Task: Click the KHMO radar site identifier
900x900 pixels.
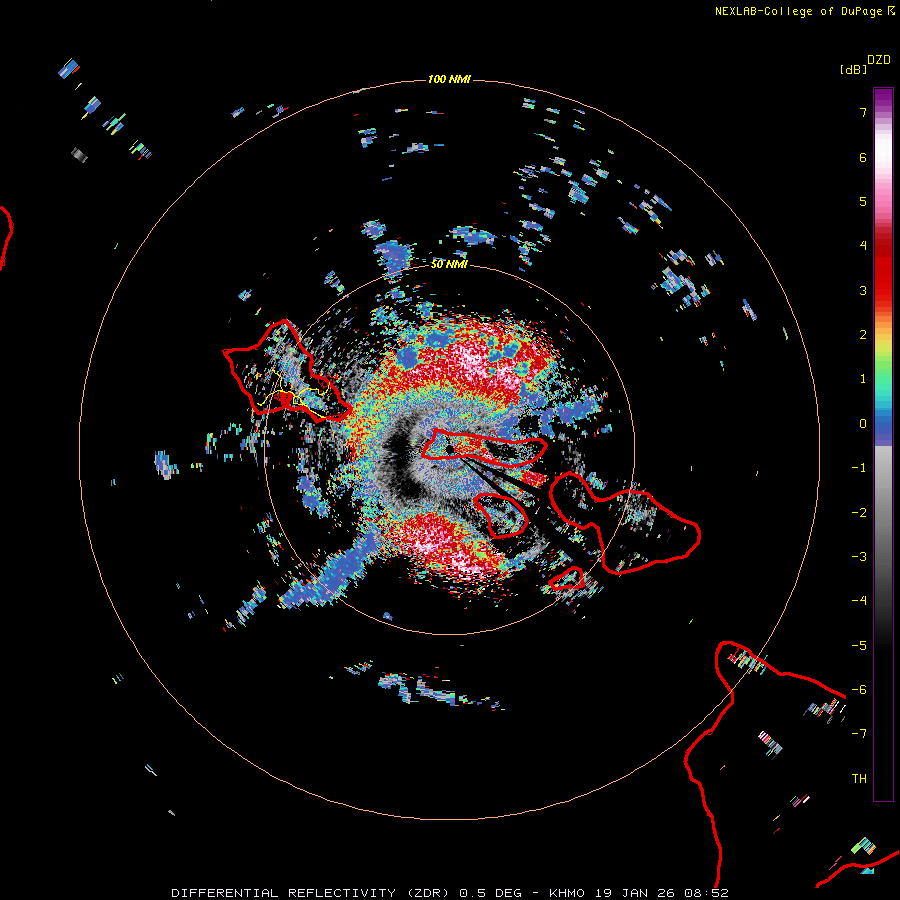Action: point(567,893)
